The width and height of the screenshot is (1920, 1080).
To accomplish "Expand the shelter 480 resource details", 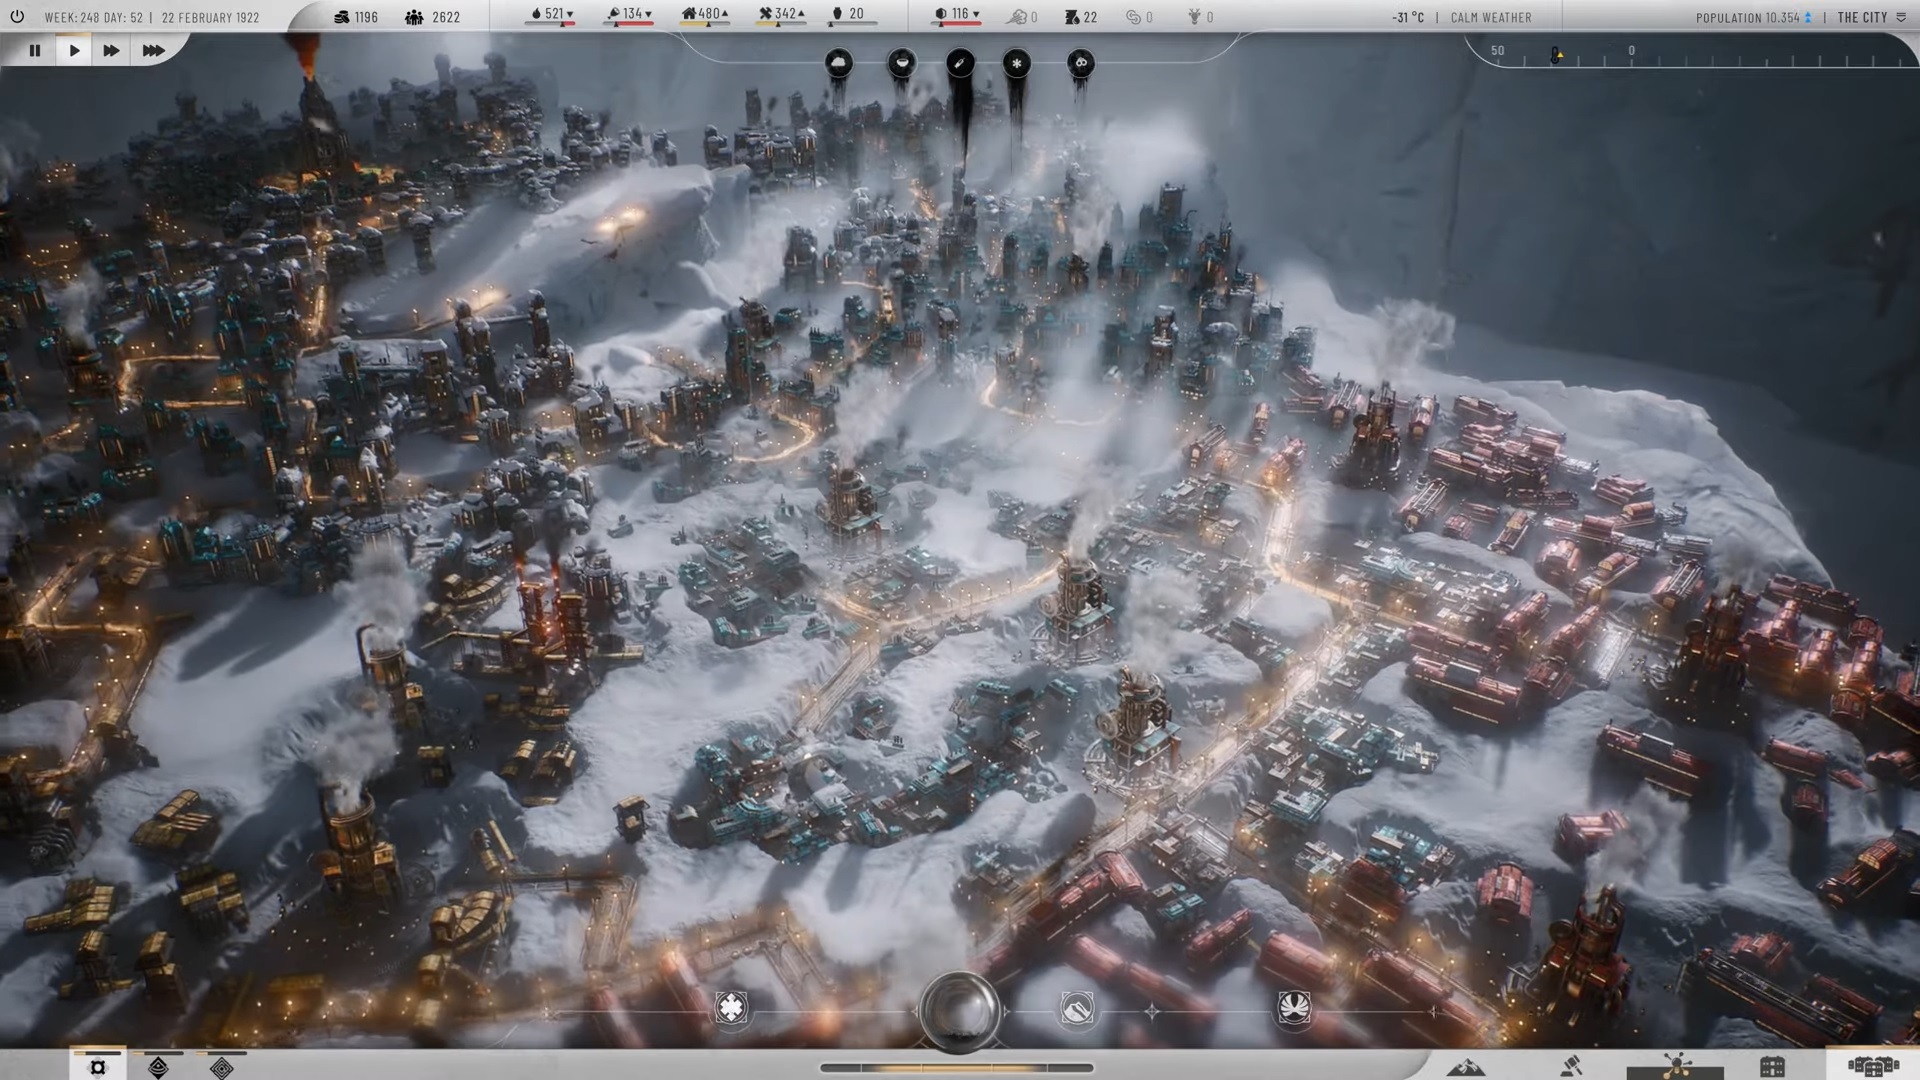I will [x=705, y=15].
